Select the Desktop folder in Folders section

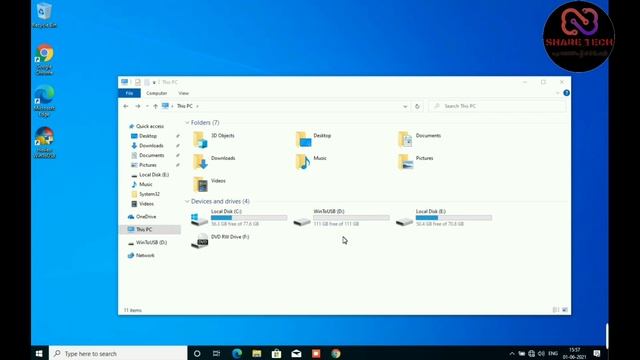pyautogui.click(x=313, y=140)
